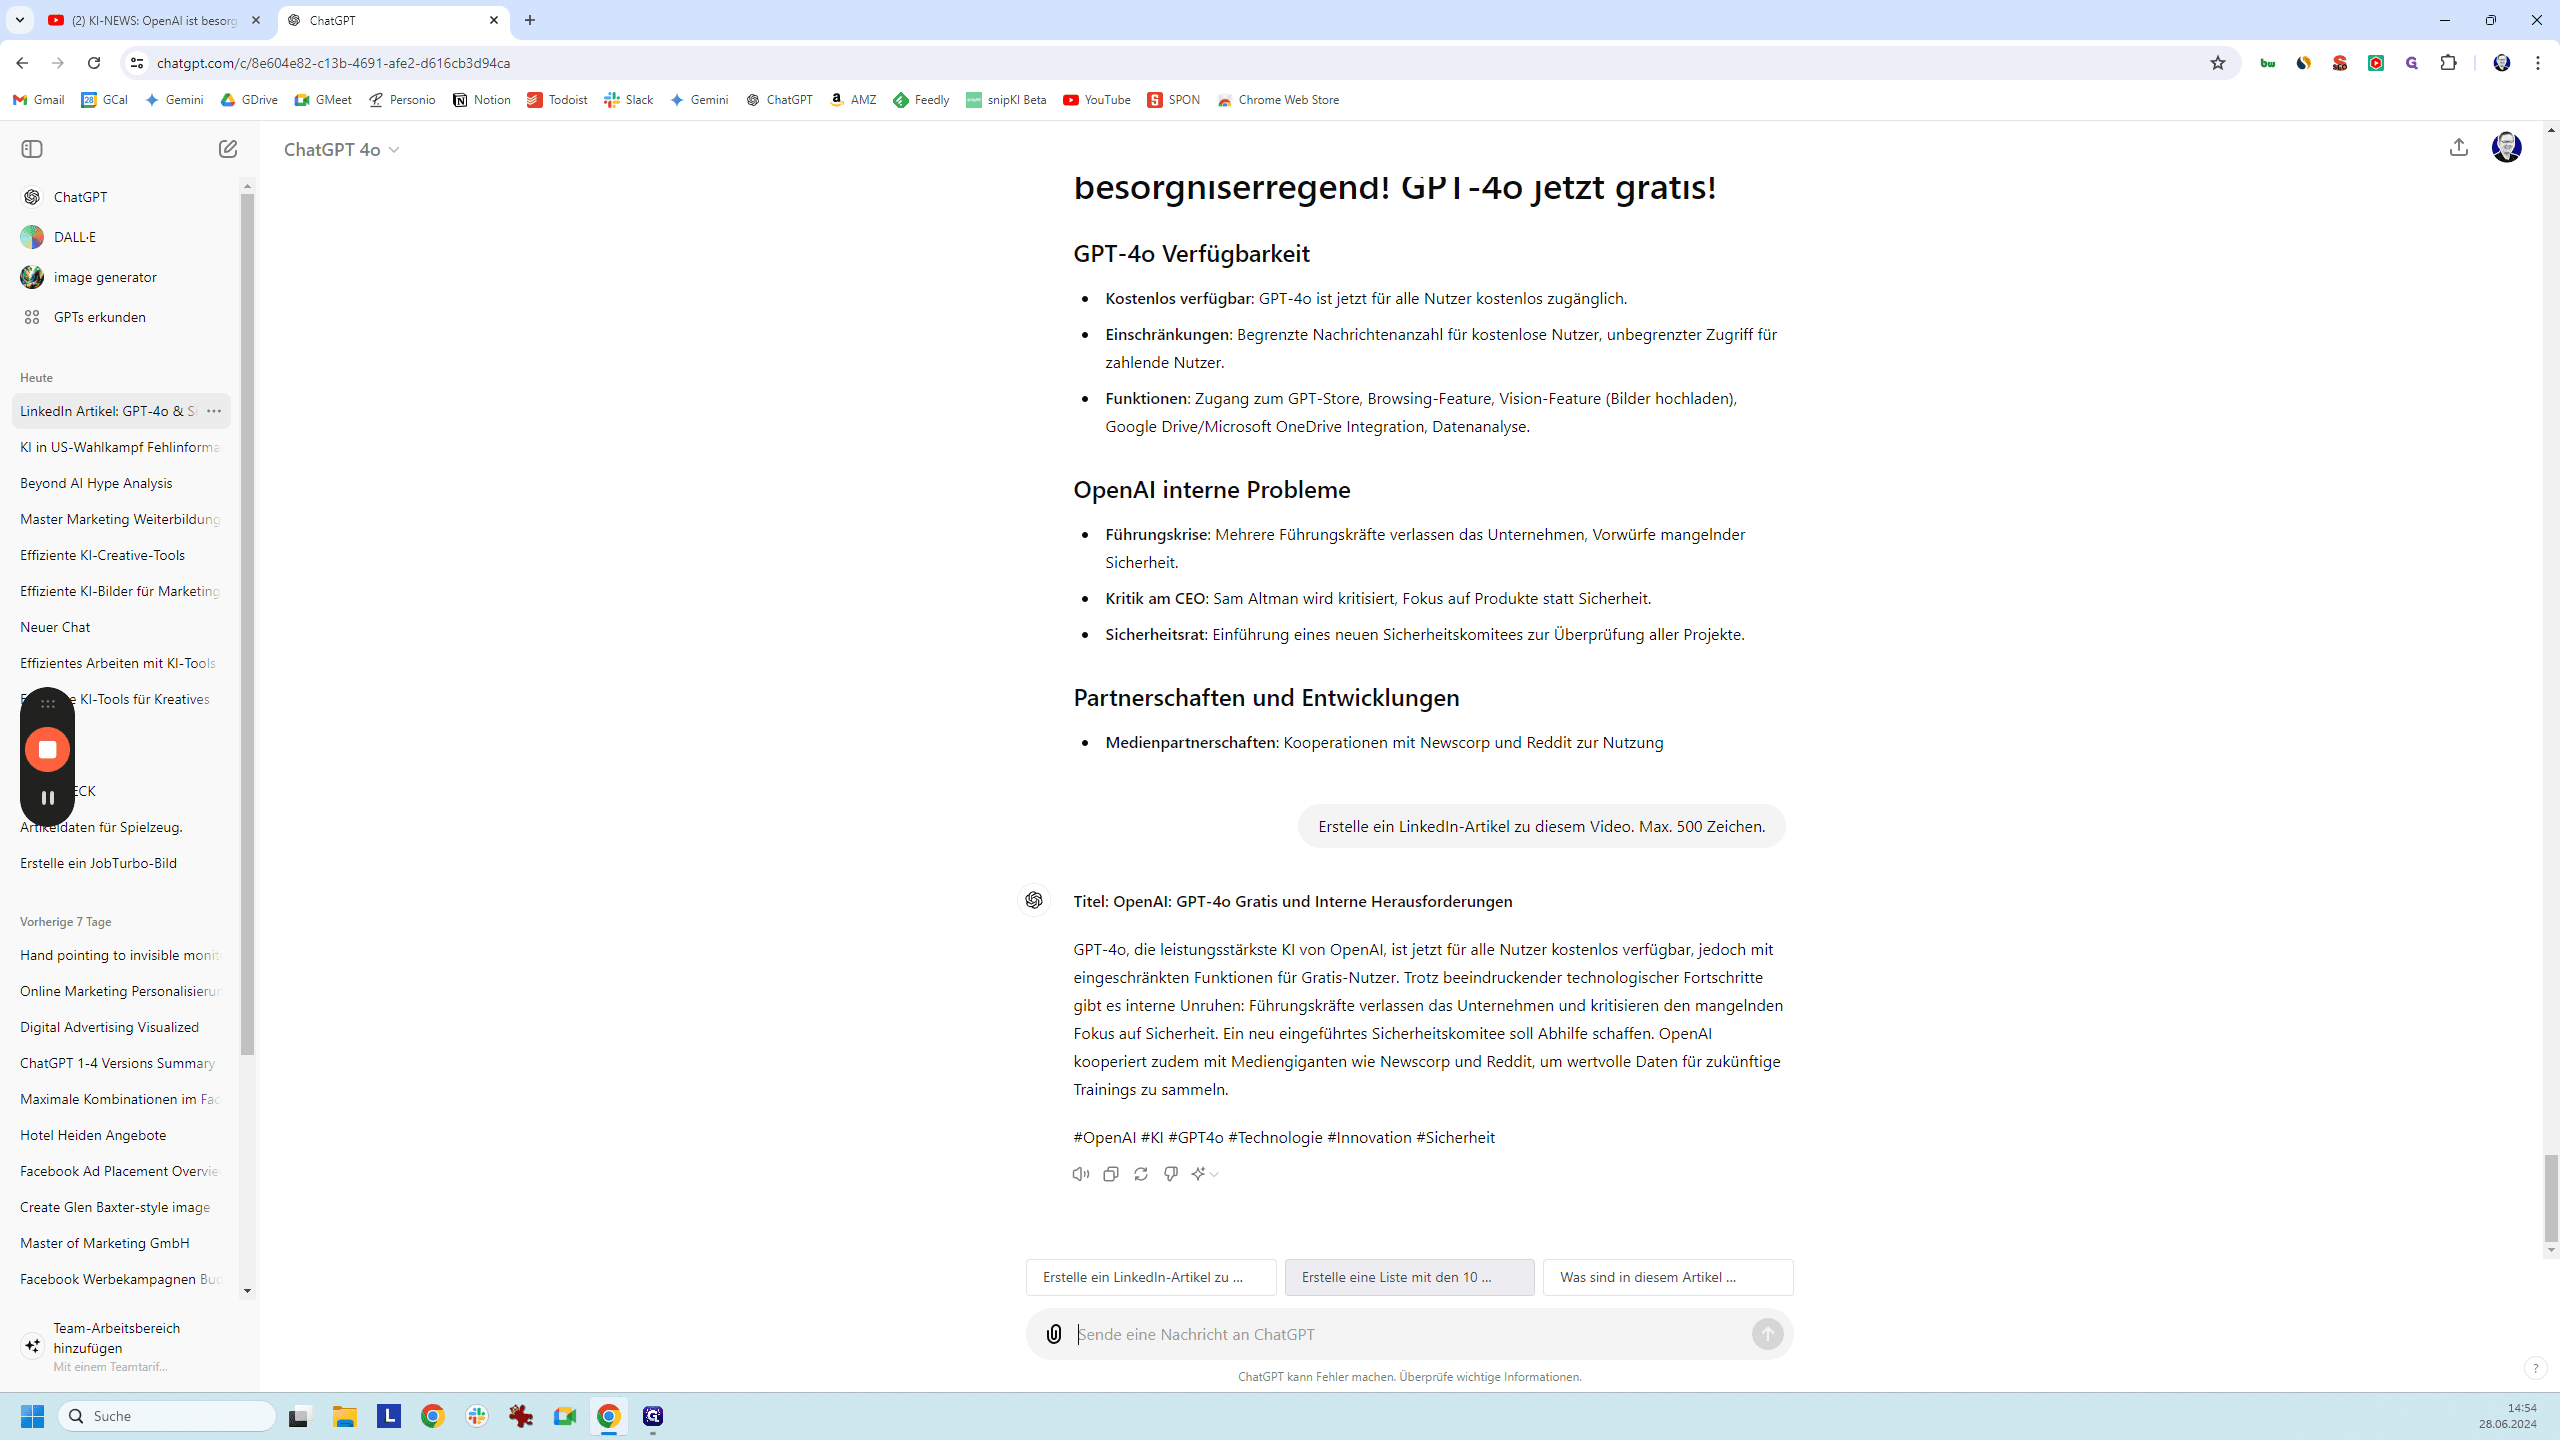Open tab search dropdown in Chrome
The height and width of the screenshot is (1440, 2560).
19,20
